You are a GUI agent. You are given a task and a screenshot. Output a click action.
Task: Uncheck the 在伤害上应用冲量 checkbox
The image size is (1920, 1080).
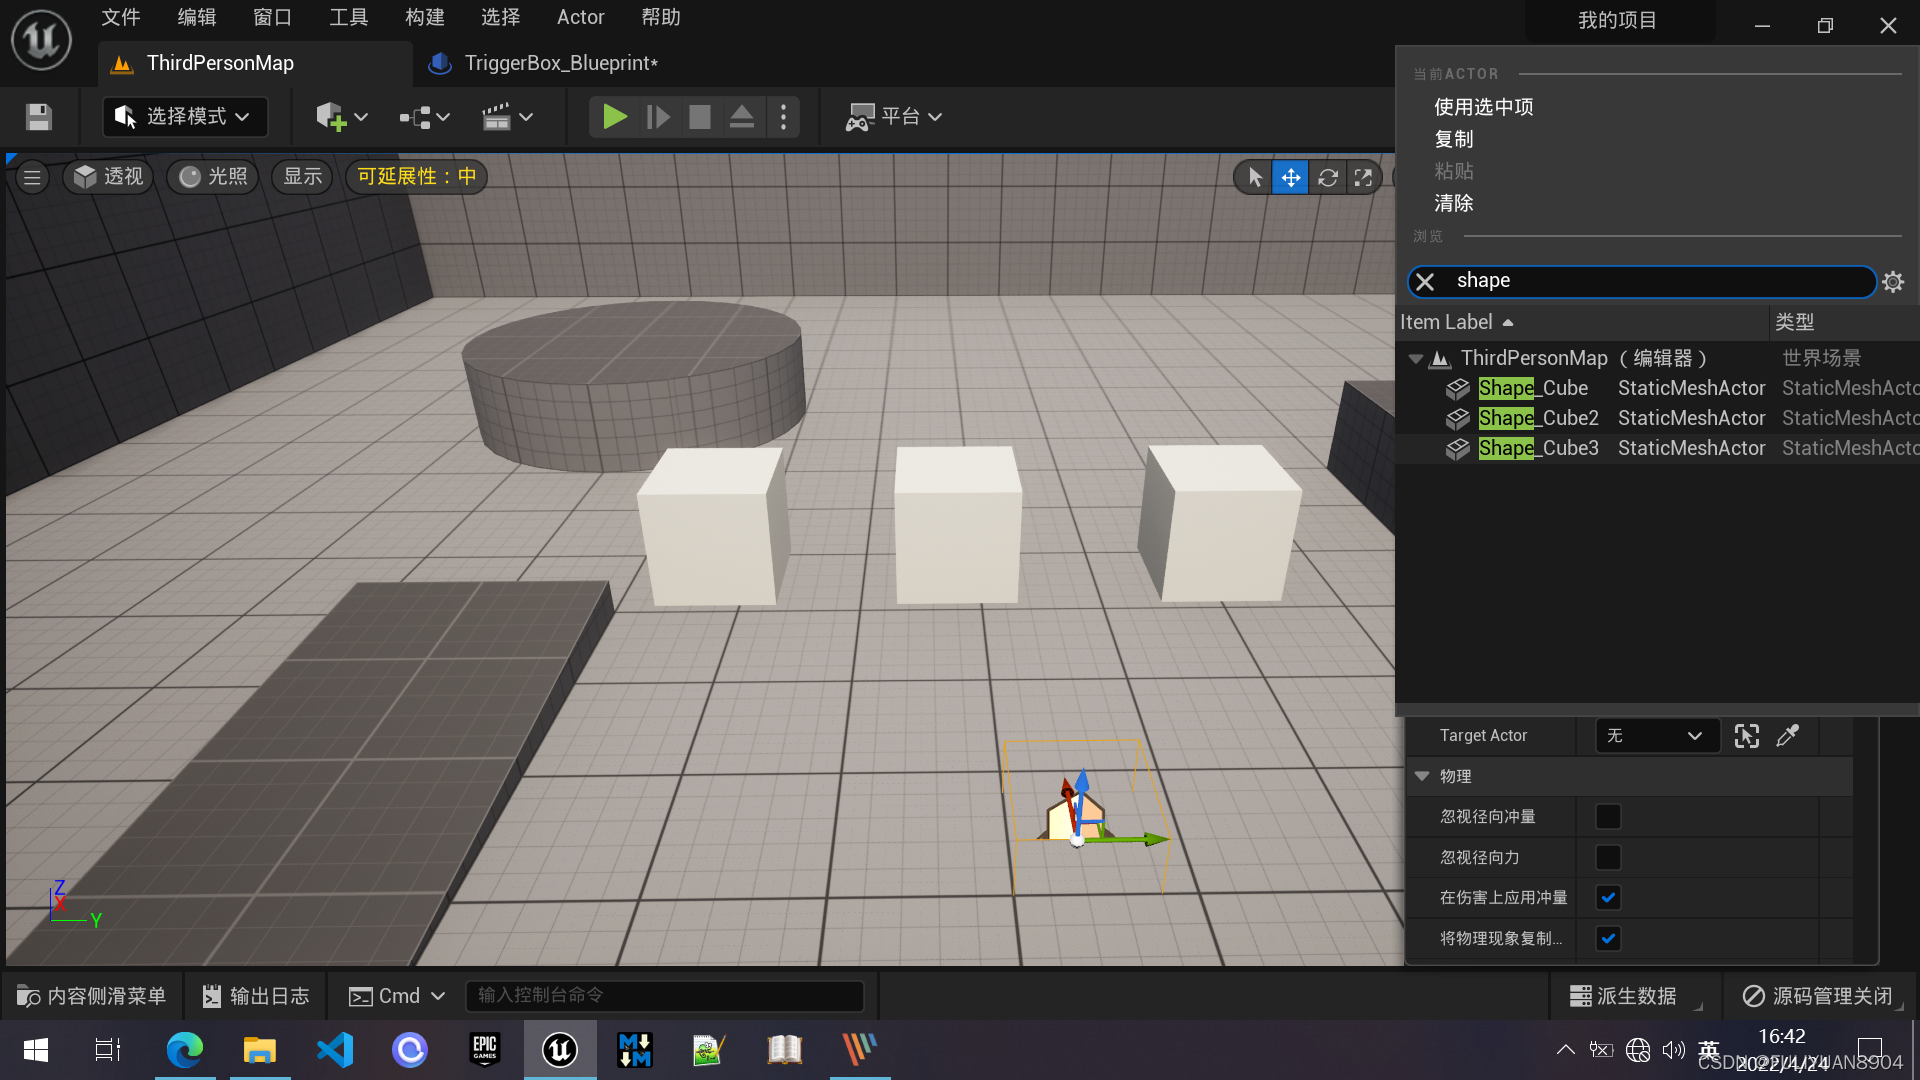(x=1608, y=898)
